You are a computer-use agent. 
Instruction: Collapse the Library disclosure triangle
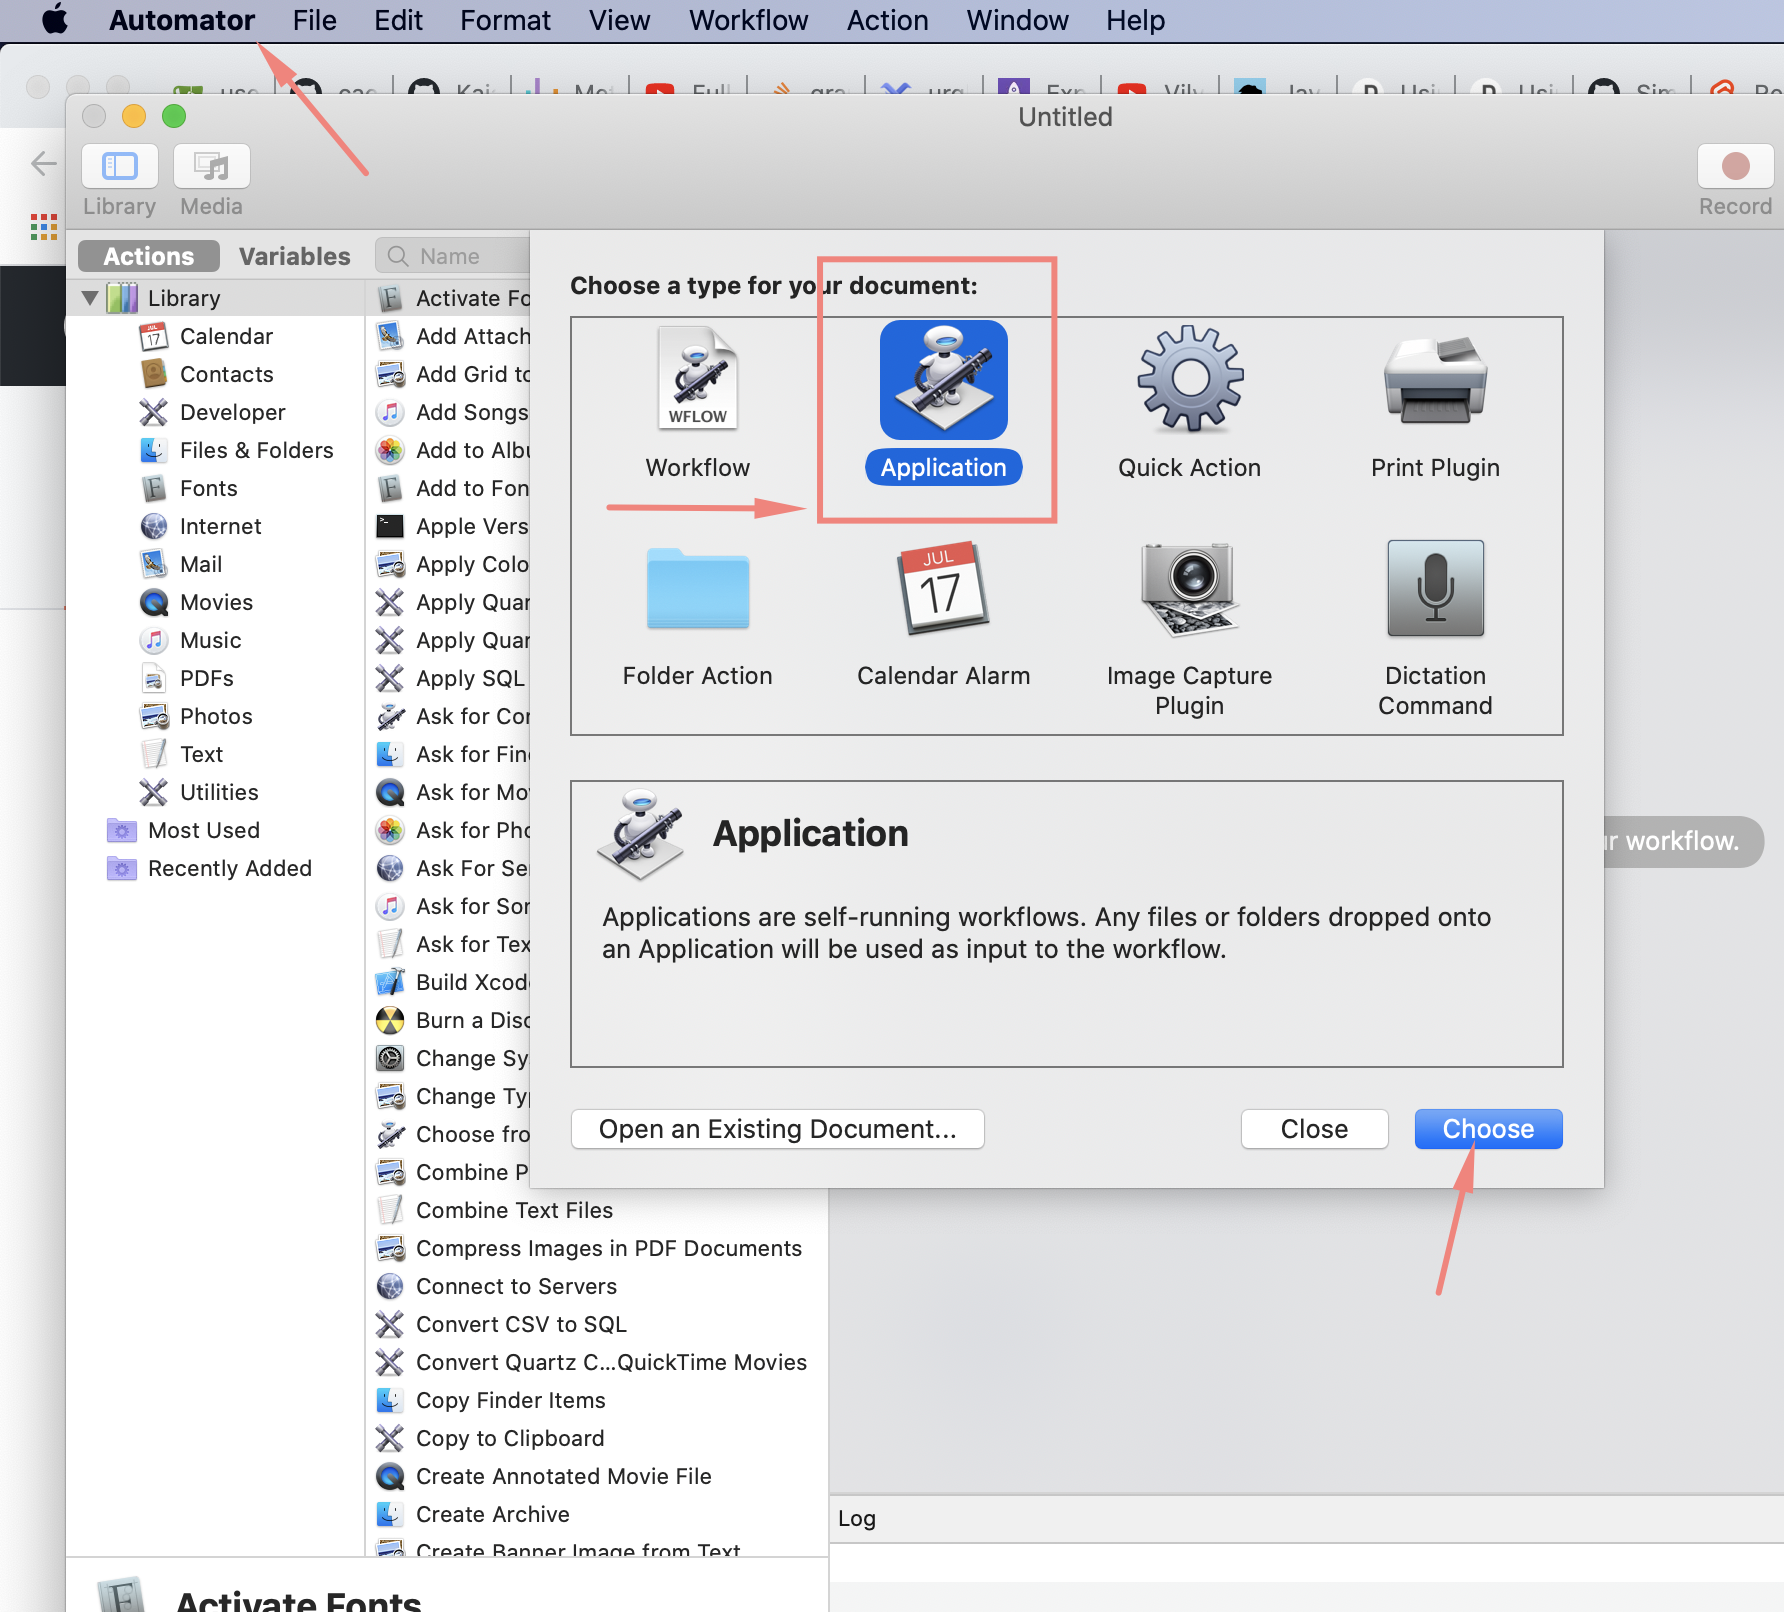click(x=91, y=298)
